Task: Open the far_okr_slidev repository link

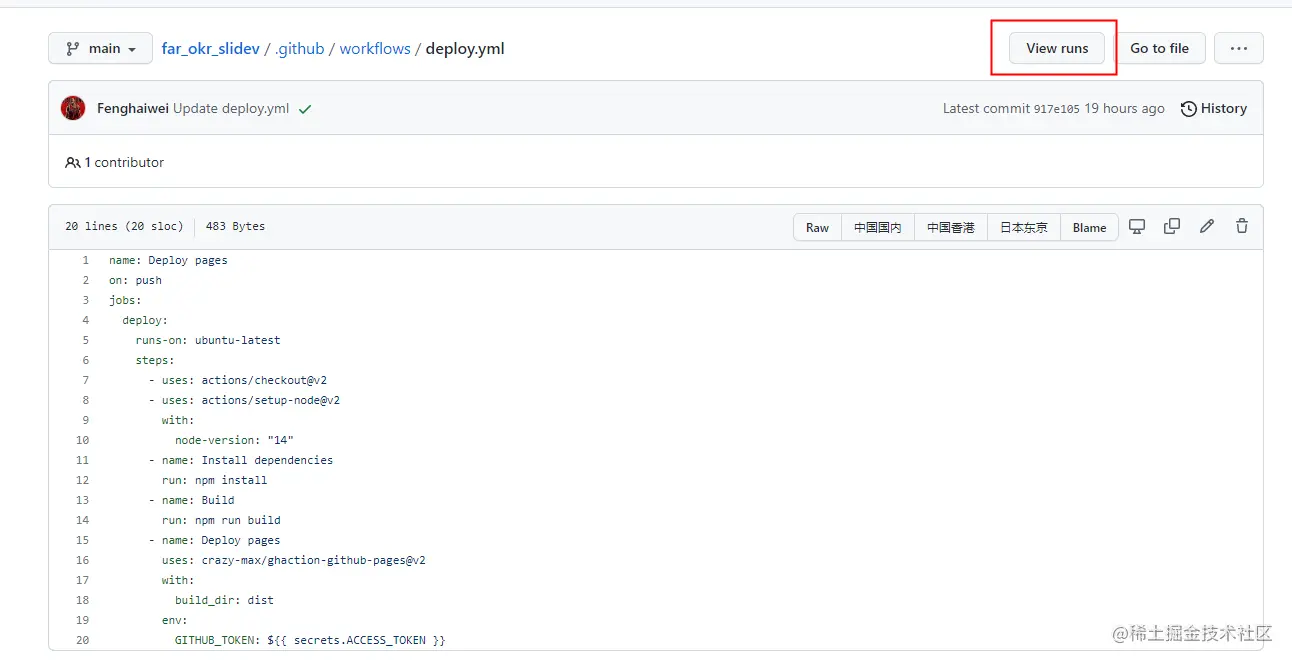Action: pyautogui.click(x=210, y=48)
